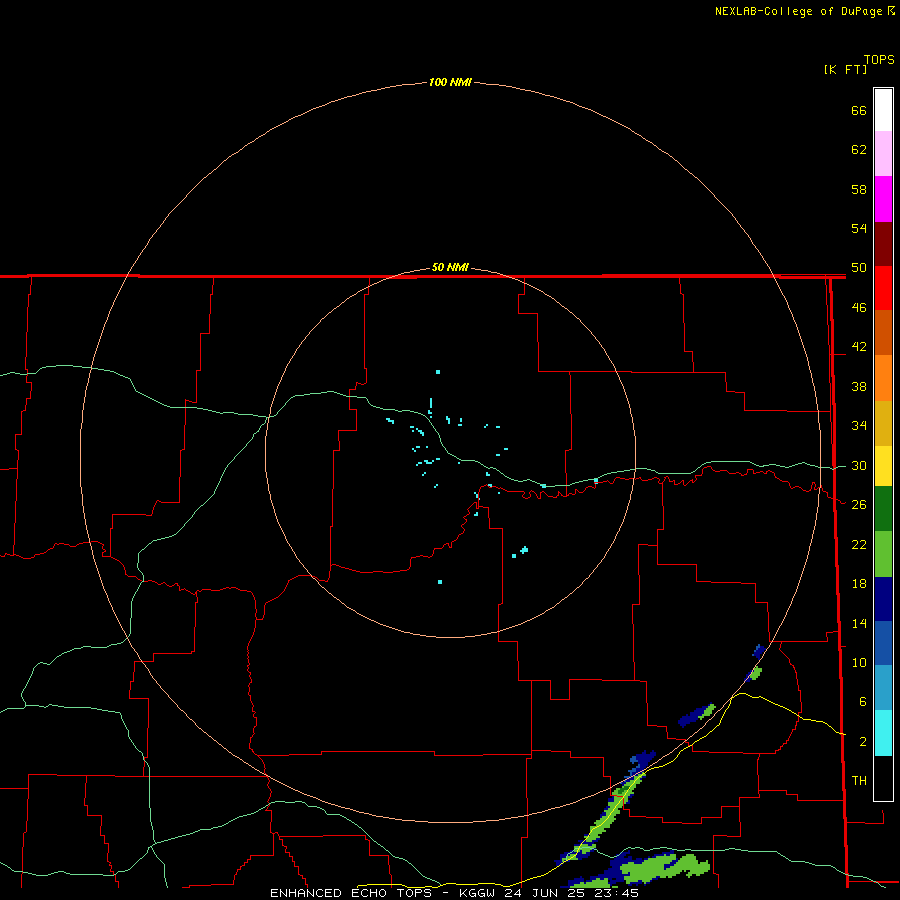Select the 14 scale value

click(859, 623)
